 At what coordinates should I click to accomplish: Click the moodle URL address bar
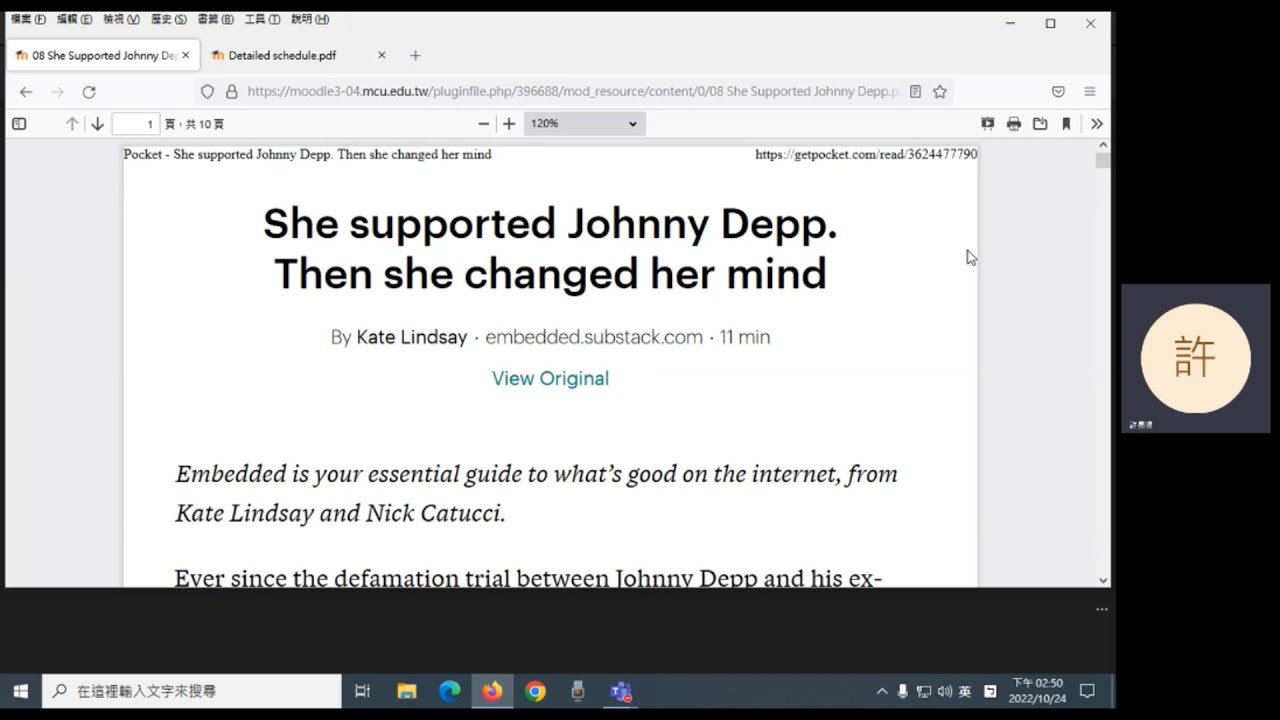[573, 92]
